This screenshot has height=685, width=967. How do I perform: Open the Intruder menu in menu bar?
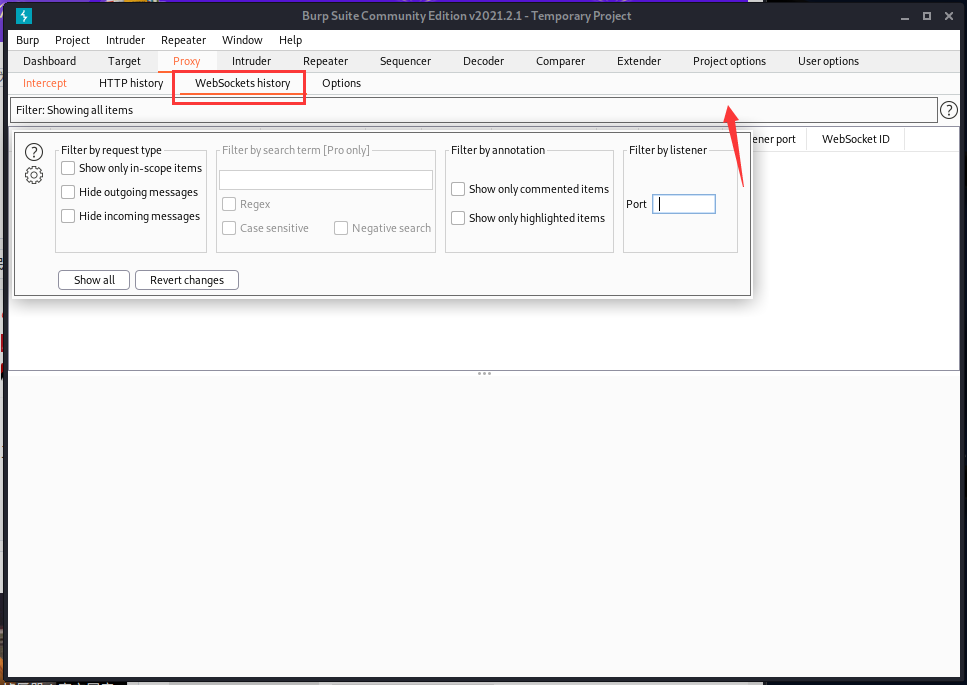click(x=125, y=40)
